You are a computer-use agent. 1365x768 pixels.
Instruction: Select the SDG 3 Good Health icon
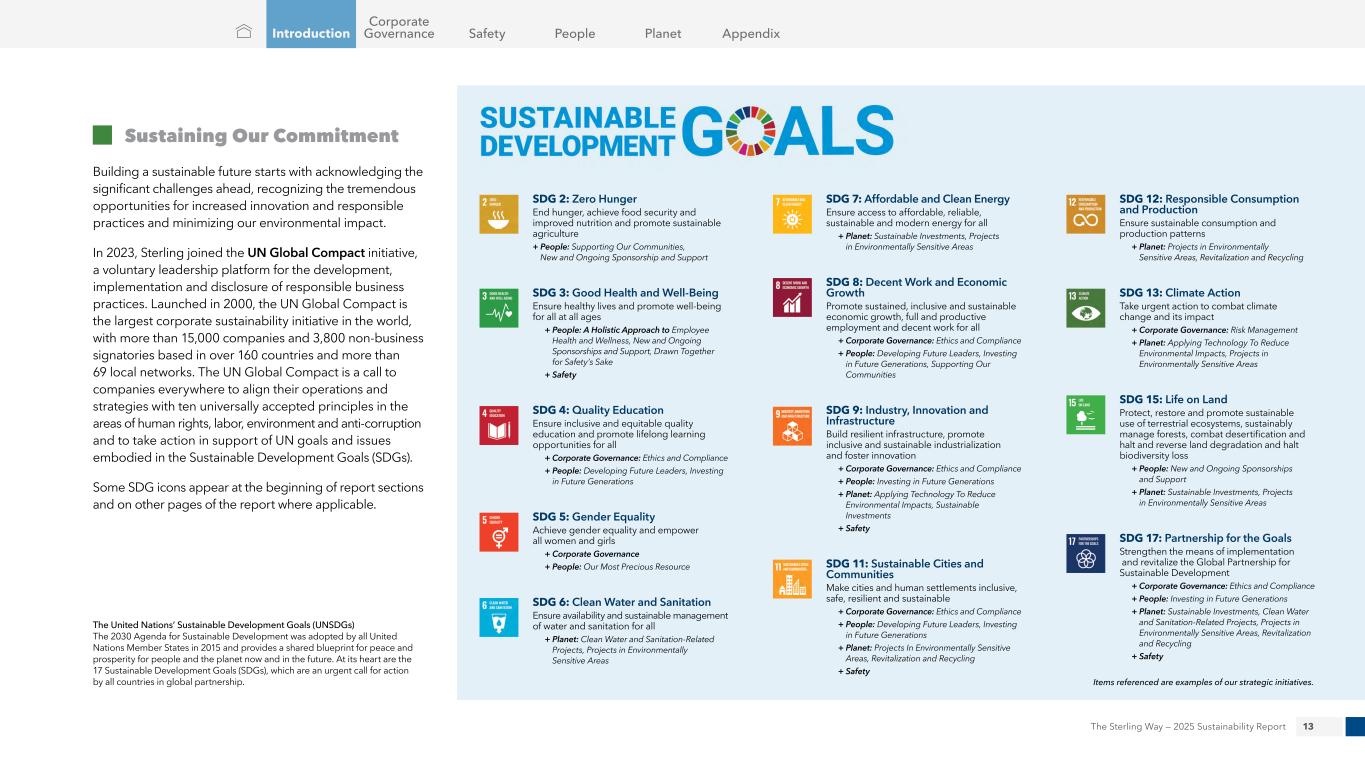point(499,308)
